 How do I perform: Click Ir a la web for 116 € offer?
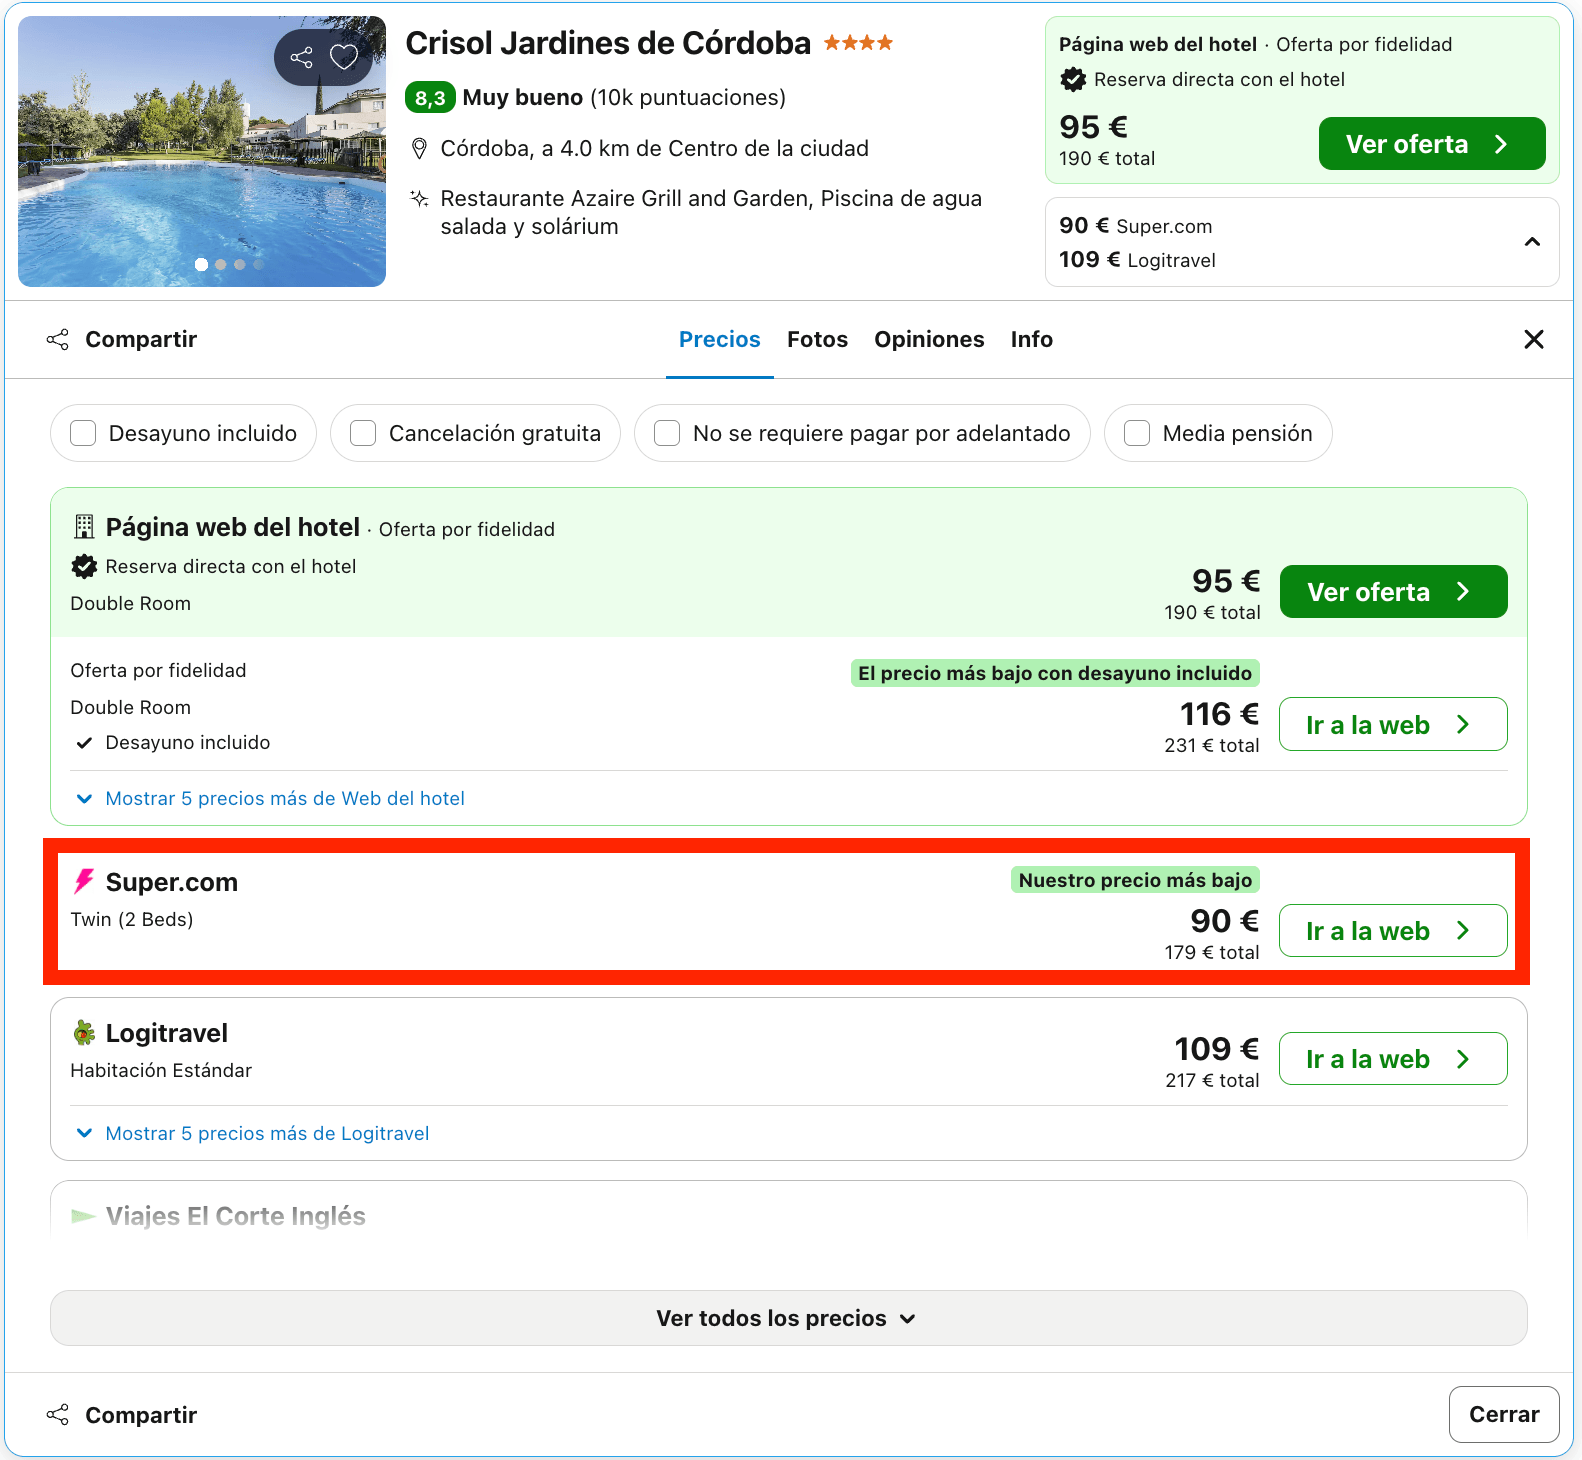1393,725
